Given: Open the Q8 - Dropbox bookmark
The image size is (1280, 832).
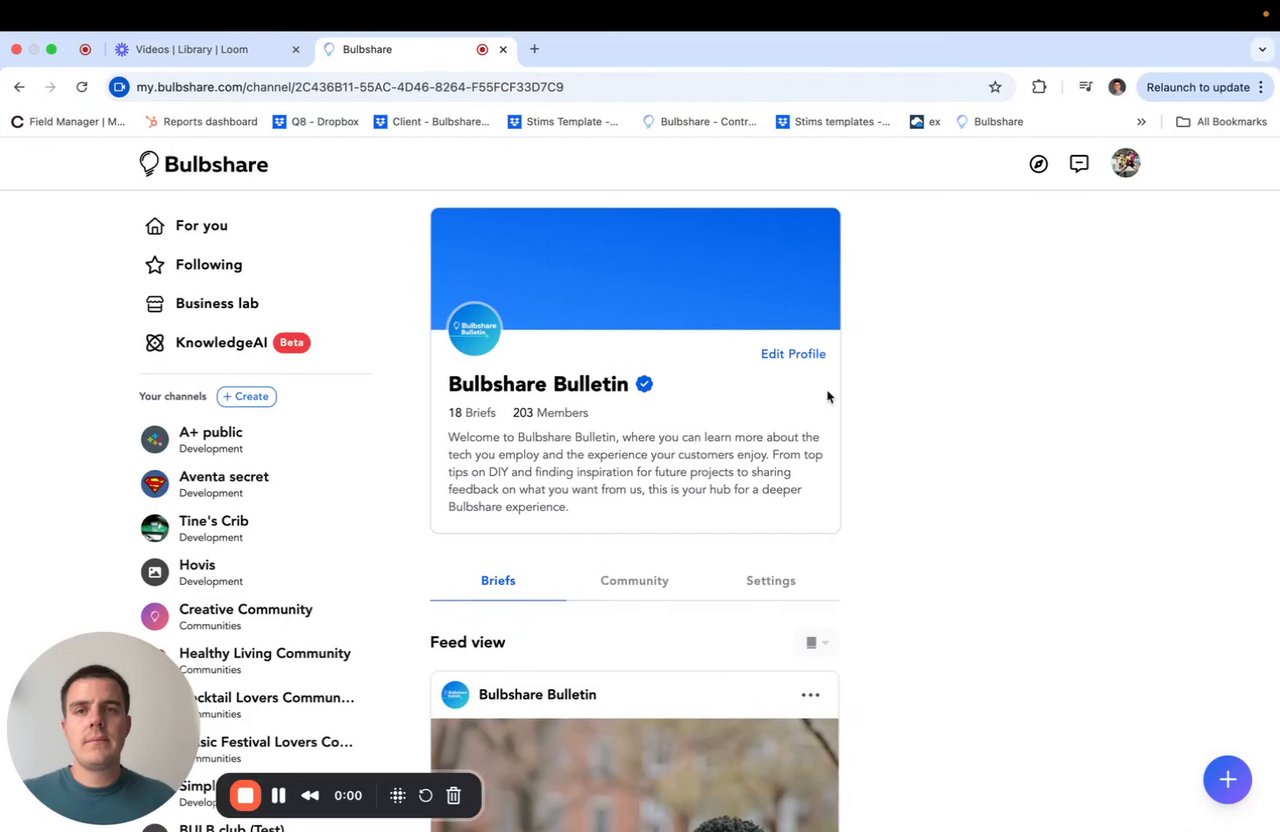Looking at the screenshot, I should [316, 122].
